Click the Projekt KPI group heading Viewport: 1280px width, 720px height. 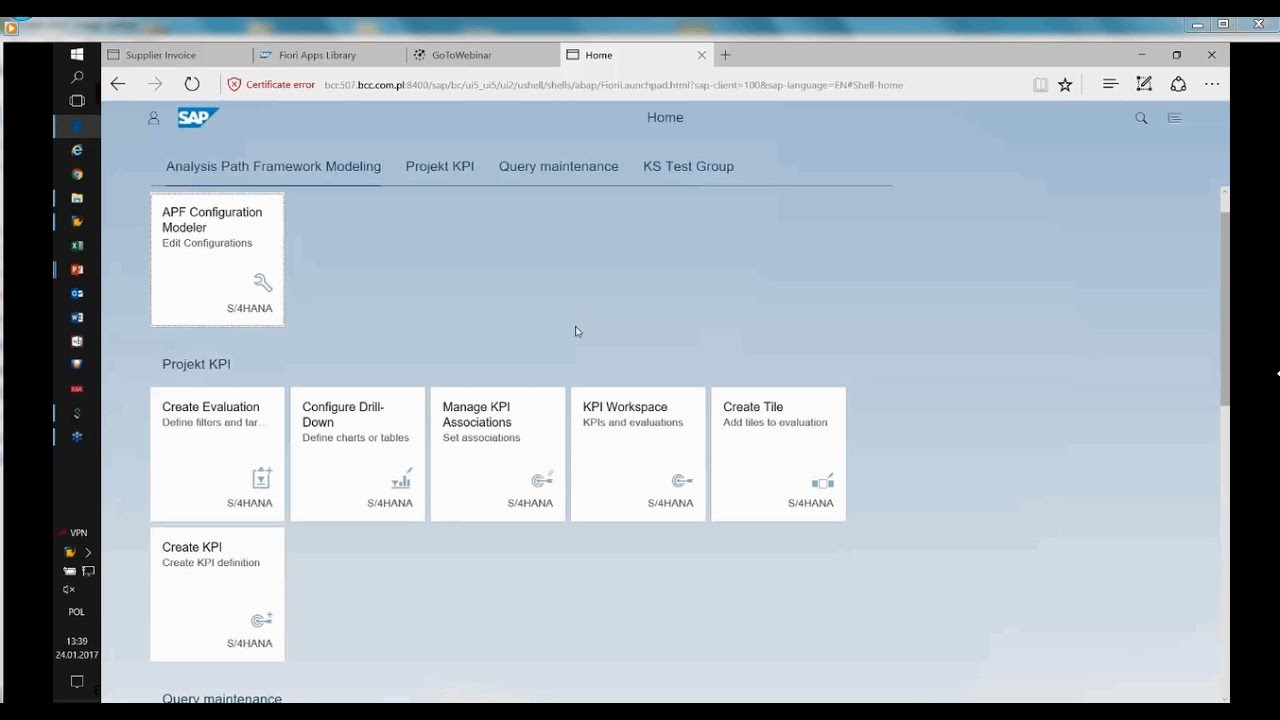tap(196, 364)
